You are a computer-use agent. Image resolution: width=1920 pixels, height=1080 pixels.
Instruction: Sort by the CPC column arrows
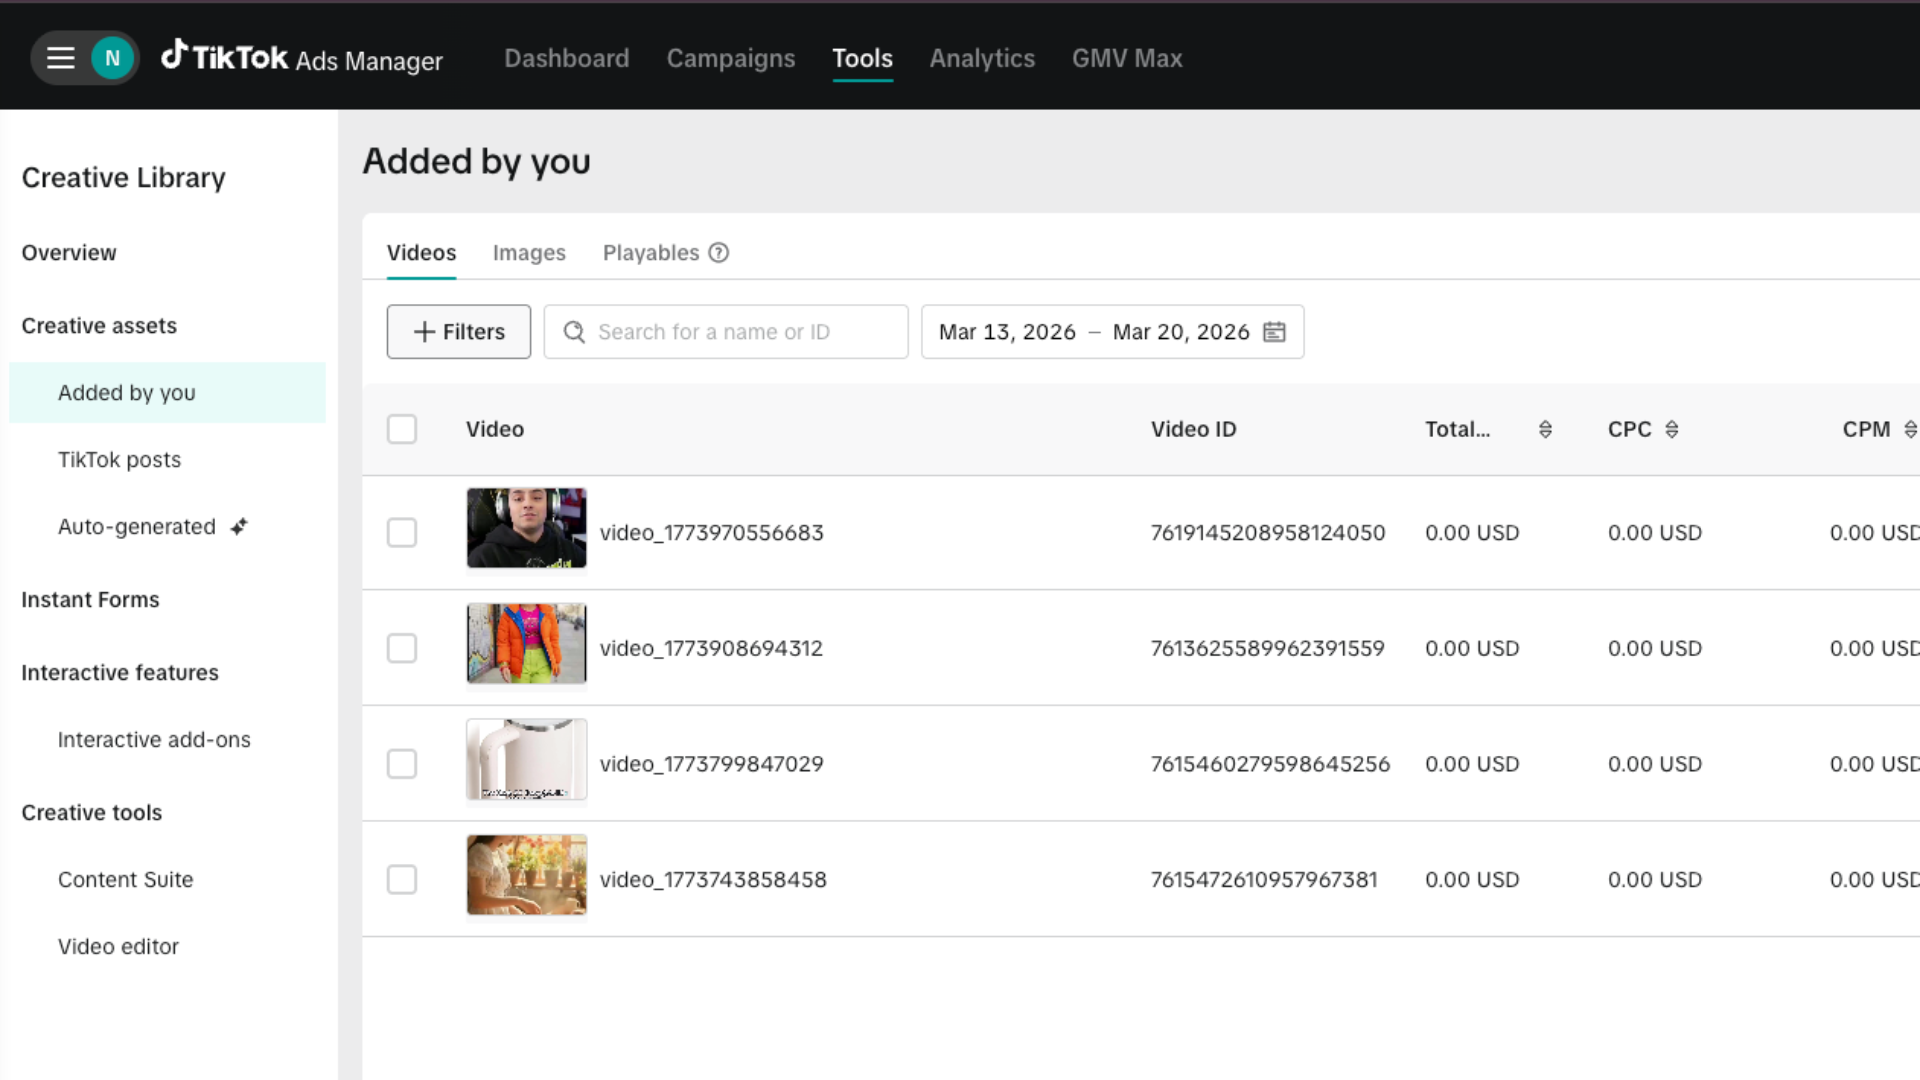1671,429
